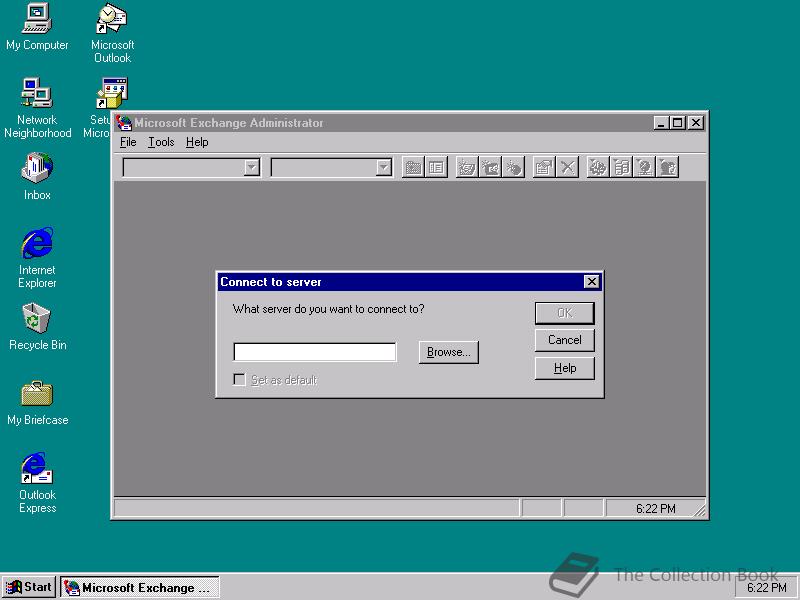
Task: Click the OK button in Connect dialog
Action: click(x=565, y=313)
